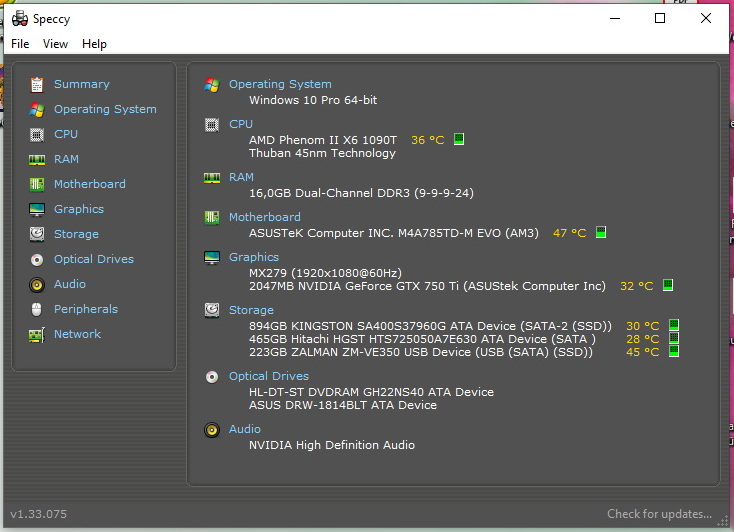Click the Storage heading link in main panel
734x532 pixels.
pyautogui.click(x=251, y=310)
